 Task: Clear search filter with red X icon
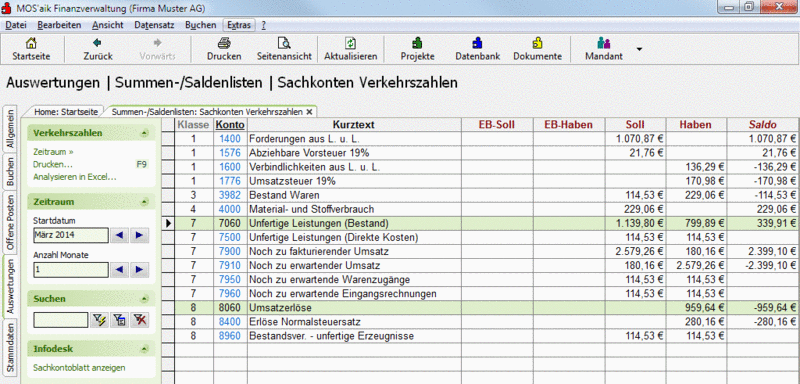(139, 320)
